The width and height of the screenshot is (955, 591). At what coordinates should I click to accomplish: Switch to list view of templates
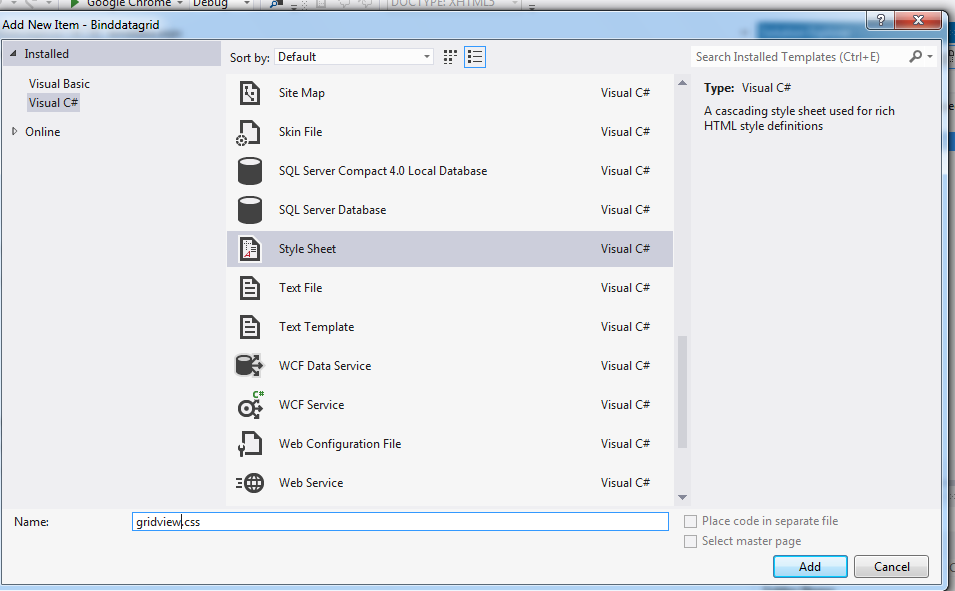click(x=475, y=57)
